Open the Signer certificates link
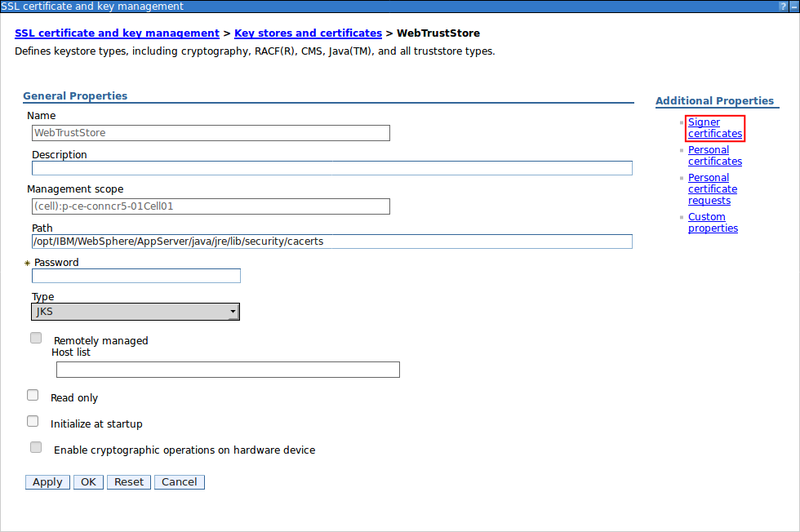Image resolution: width=800 pixels, height=532 pixels. tap(715, 128)
